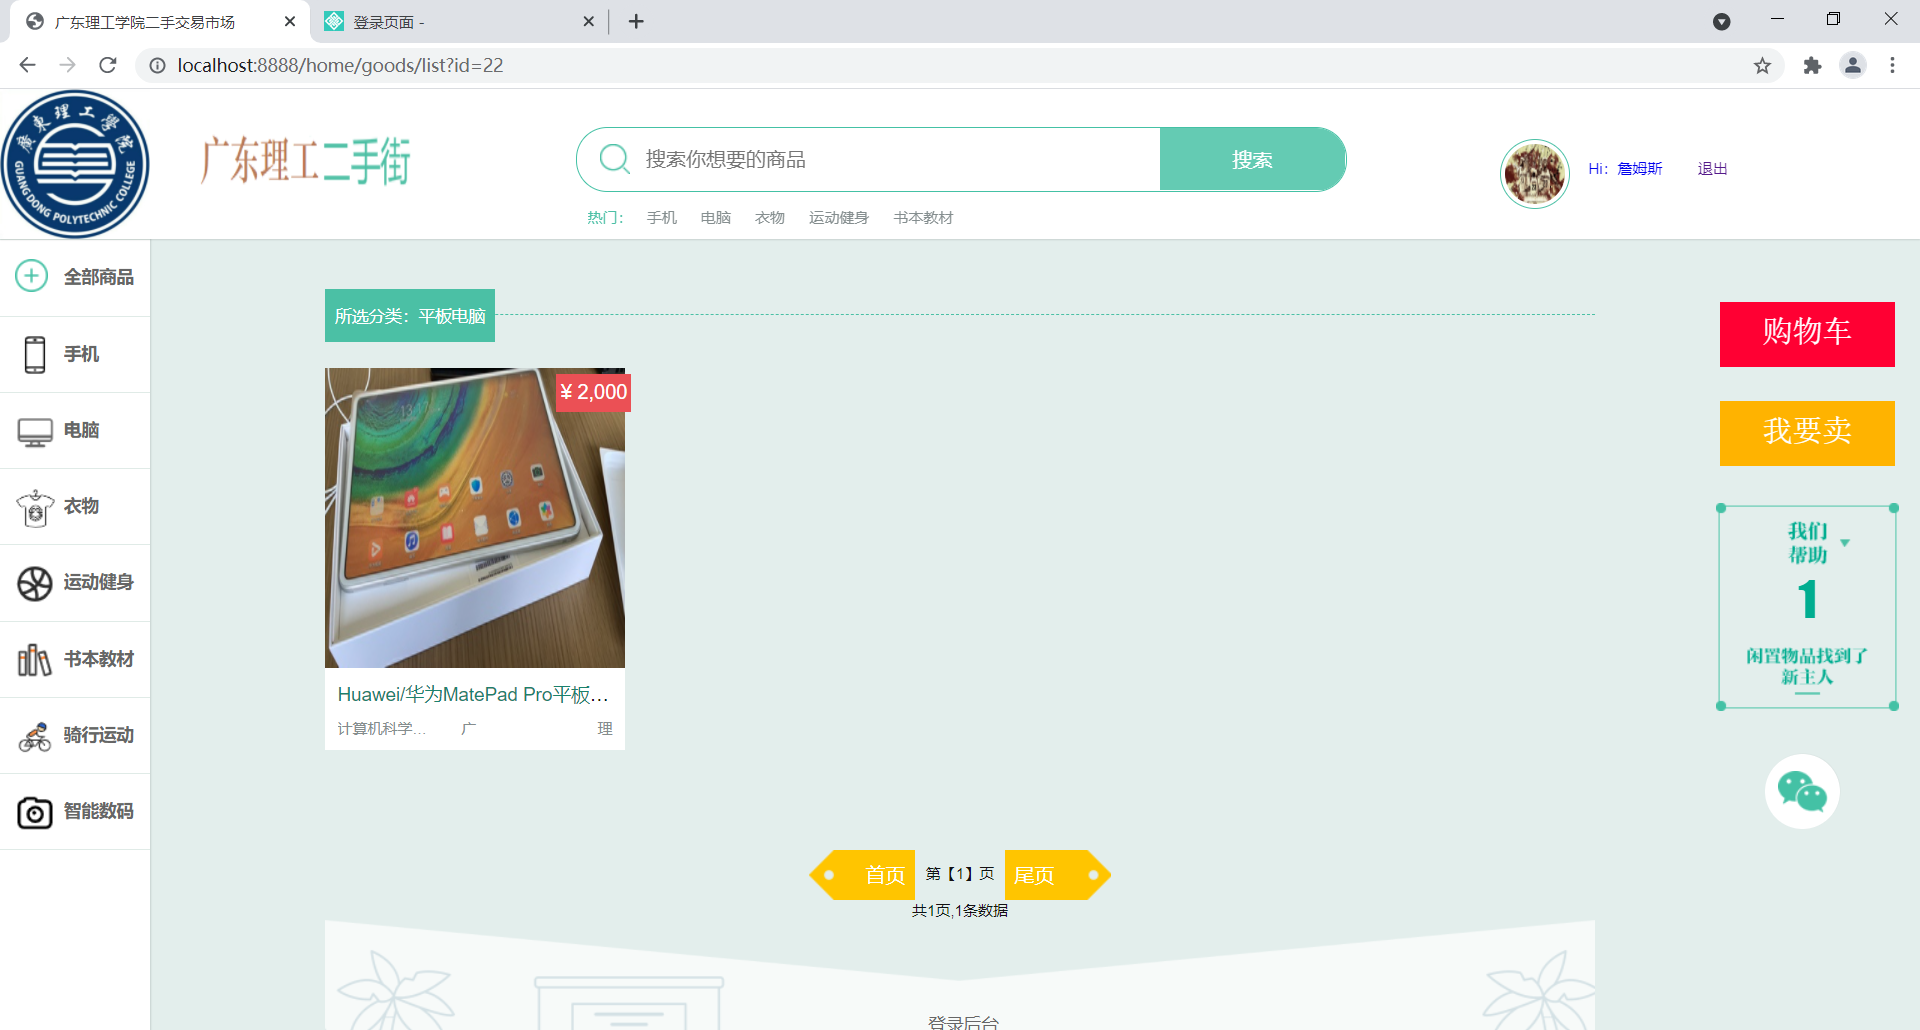Screen dimensions: 1920x1030
Task: Open the browser extensions puzzle icon
Action: 1812,65
